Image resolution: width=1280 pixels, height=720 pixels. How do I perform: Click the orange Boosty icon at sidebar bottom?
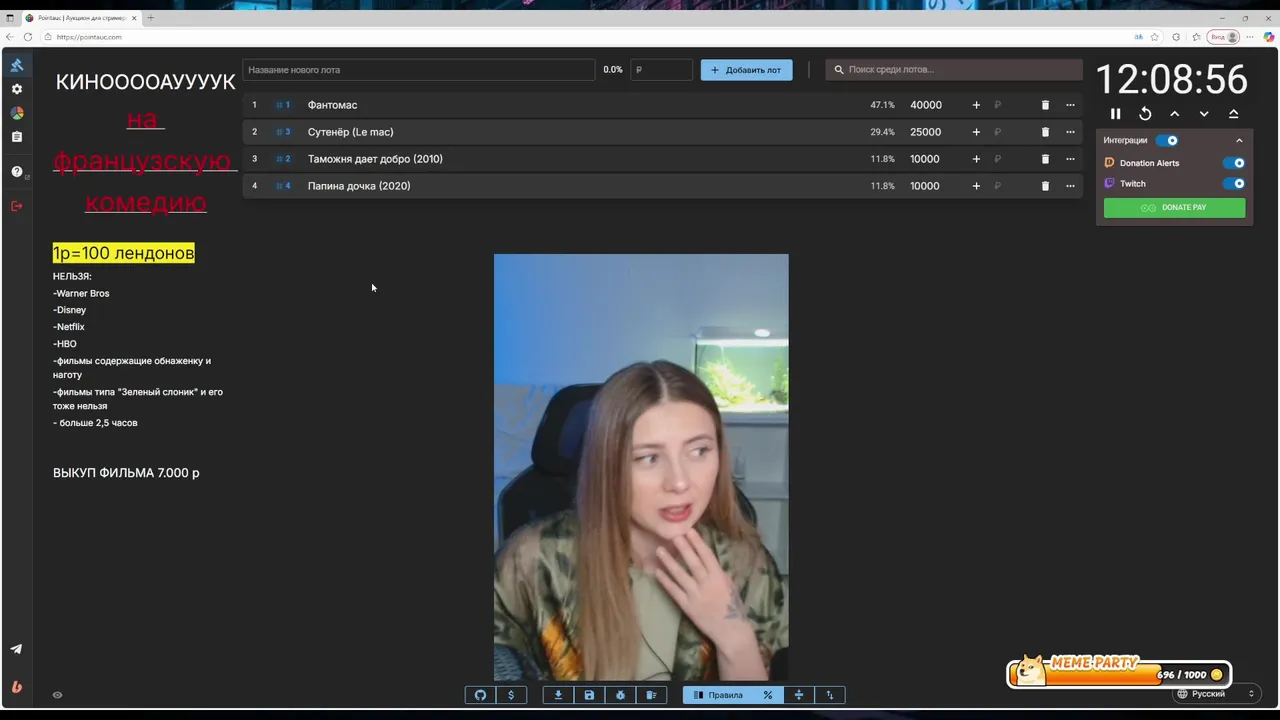(x=17, y=687)
